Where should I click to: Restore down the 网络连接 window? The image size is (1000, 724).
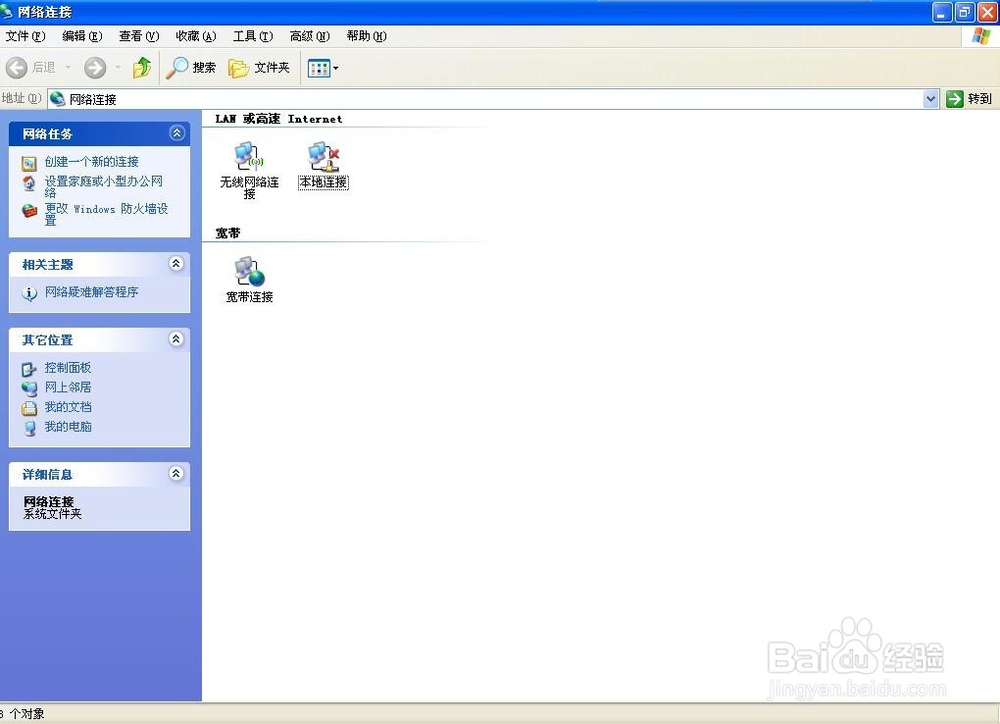pos(965,12)
